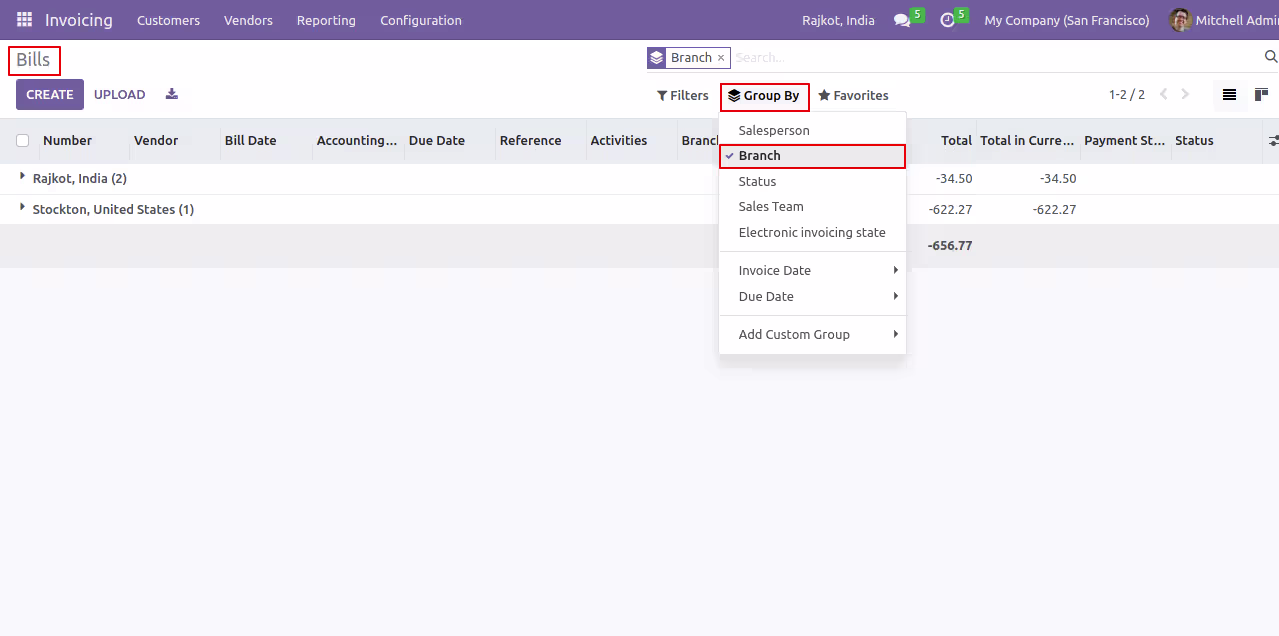The height and width of the screenshot is (636, 1279).
Task: Remove the Branch search facet
Action: [x=721, y=58]
